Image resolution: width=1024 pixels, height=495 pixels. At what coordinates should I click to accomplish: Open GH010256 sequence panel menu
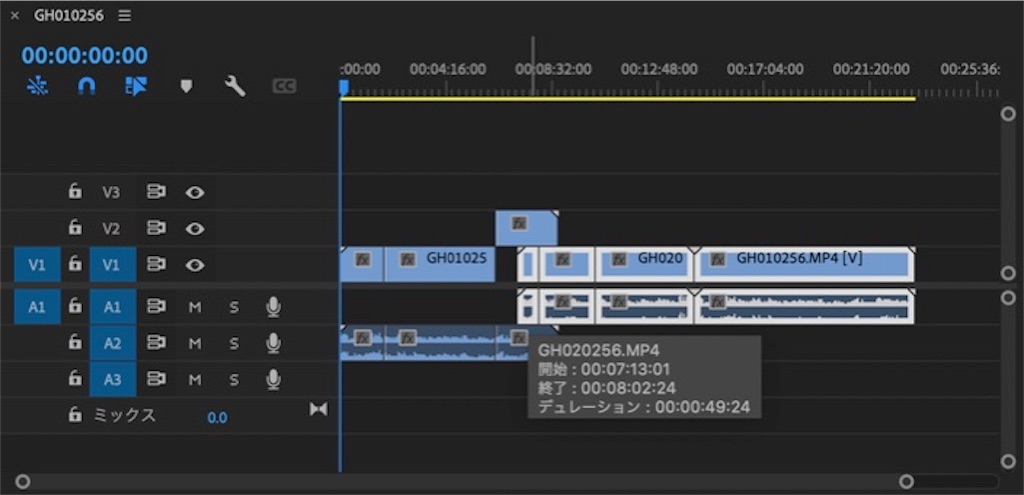pos(124,16)
